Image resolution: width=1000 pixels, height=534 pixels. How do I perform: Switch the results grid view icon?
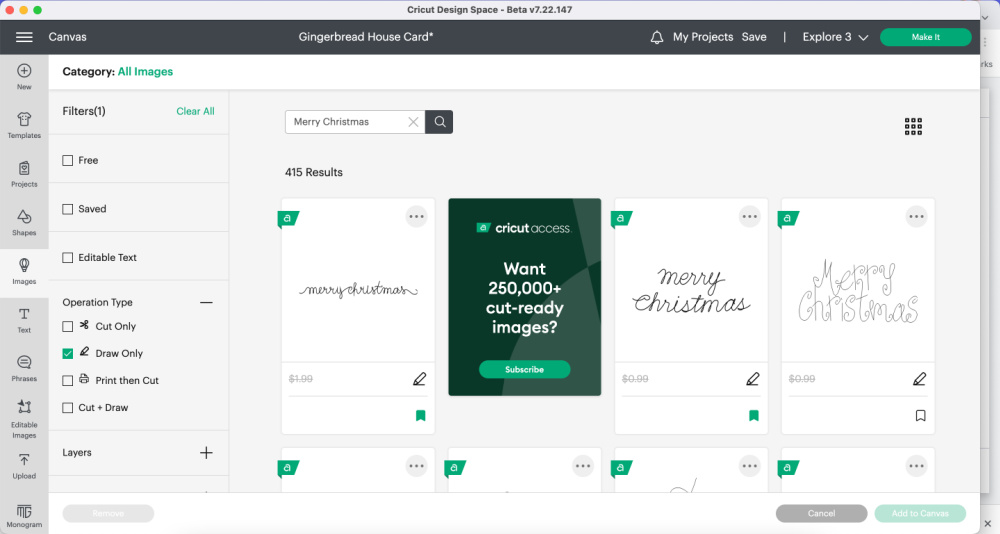coord(913,126)
